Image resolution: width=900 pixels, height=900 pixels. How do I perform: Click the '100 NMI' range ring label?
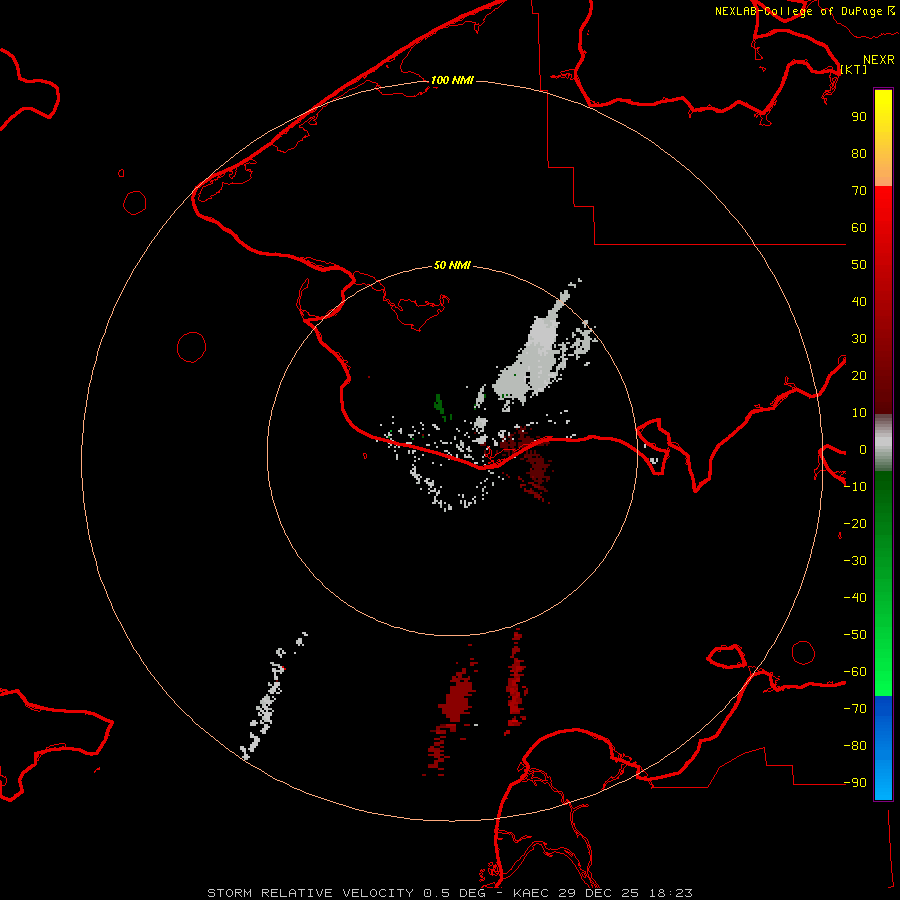[452, 80]
